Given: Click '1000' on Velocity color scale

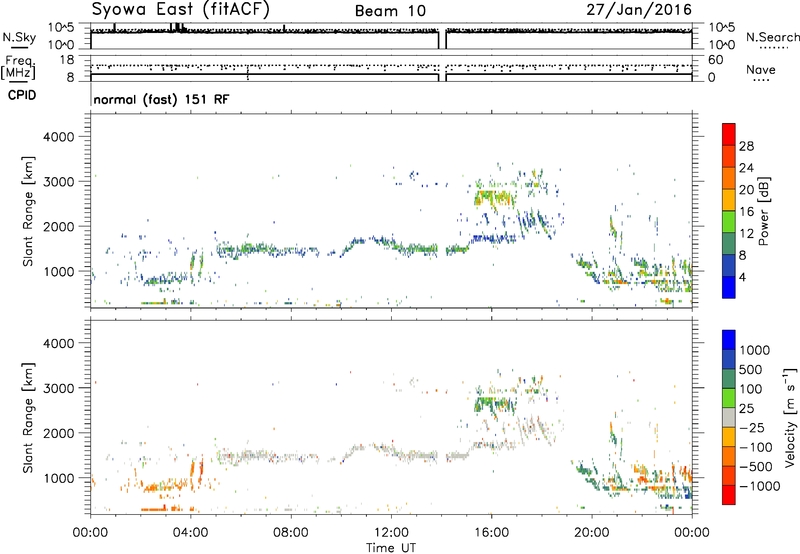Looking at the screenshot, I should 755,350.
